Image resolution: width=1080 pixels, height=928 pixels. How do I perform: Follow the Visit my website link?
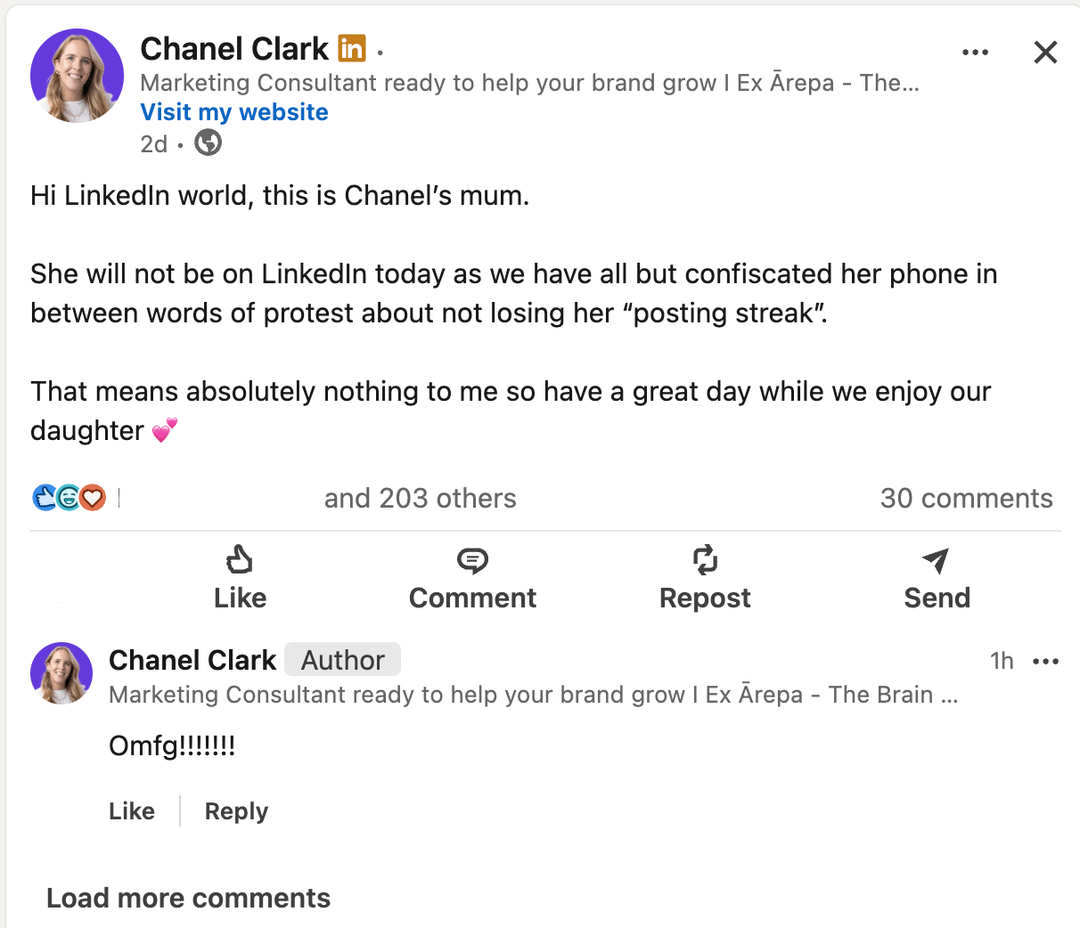(234, 112)
